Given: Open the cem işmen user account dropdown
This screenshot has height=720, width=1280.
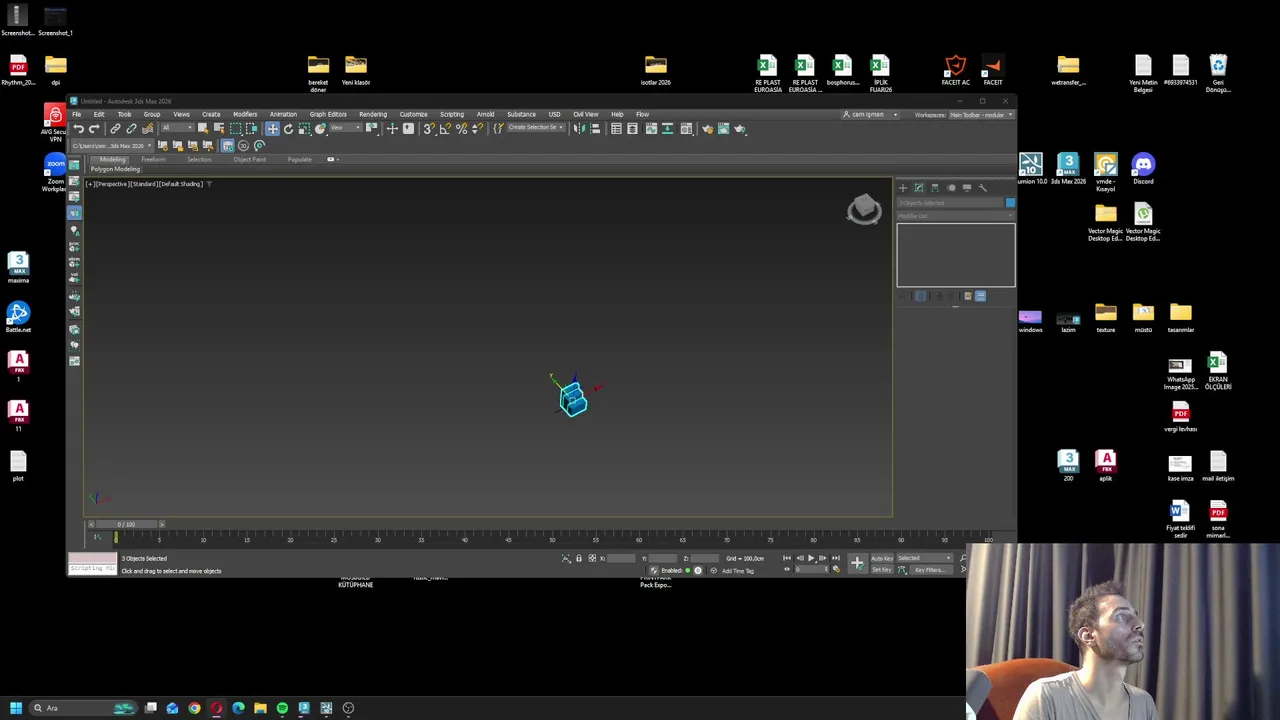Looking at the screenshot, I should [x=870, y=115].
